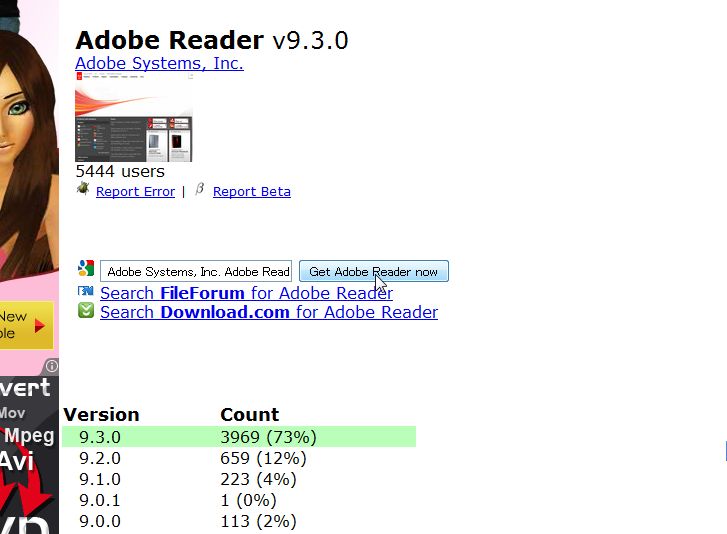Screen dimensions: 727x534
Task: Click the Google search icon
Action: (x=86, y=268)
